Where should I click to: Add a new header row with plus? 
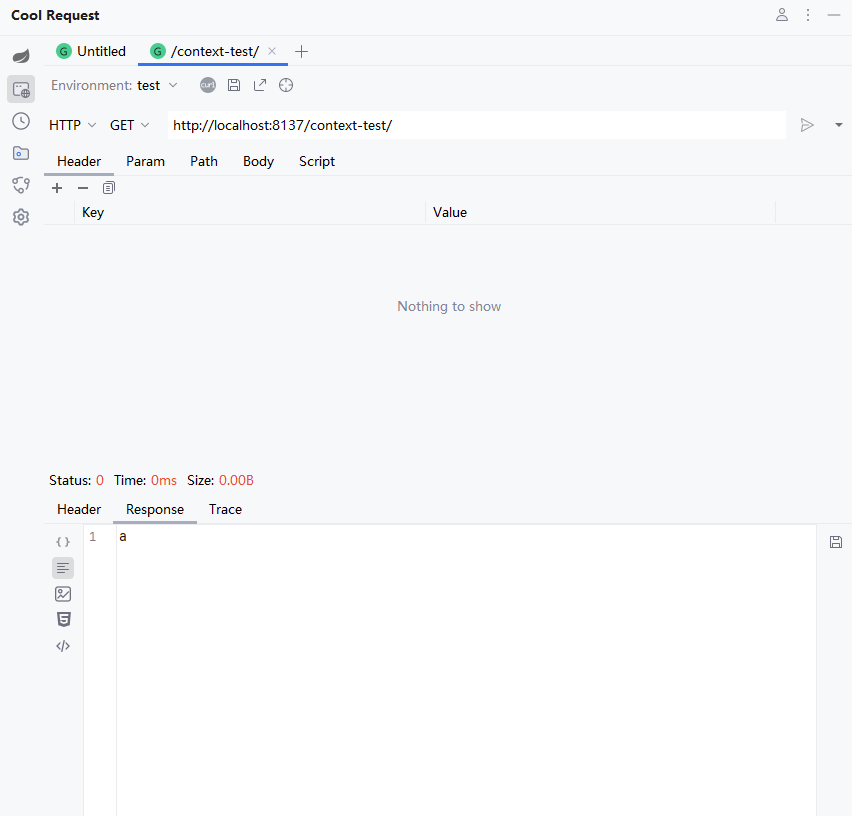pos(57,188)
